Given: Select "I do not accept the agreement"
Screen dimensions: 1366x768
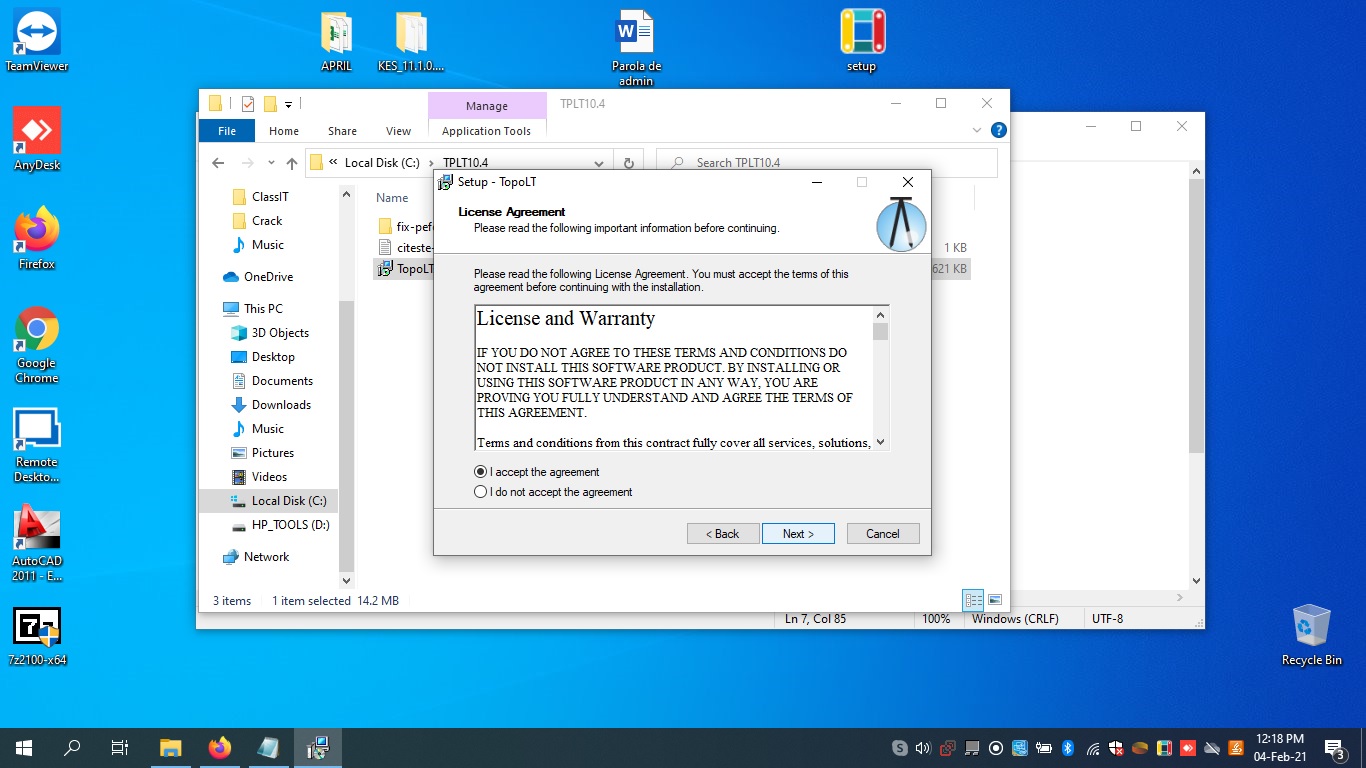Looking at the screenshot, I should (481, 492).
